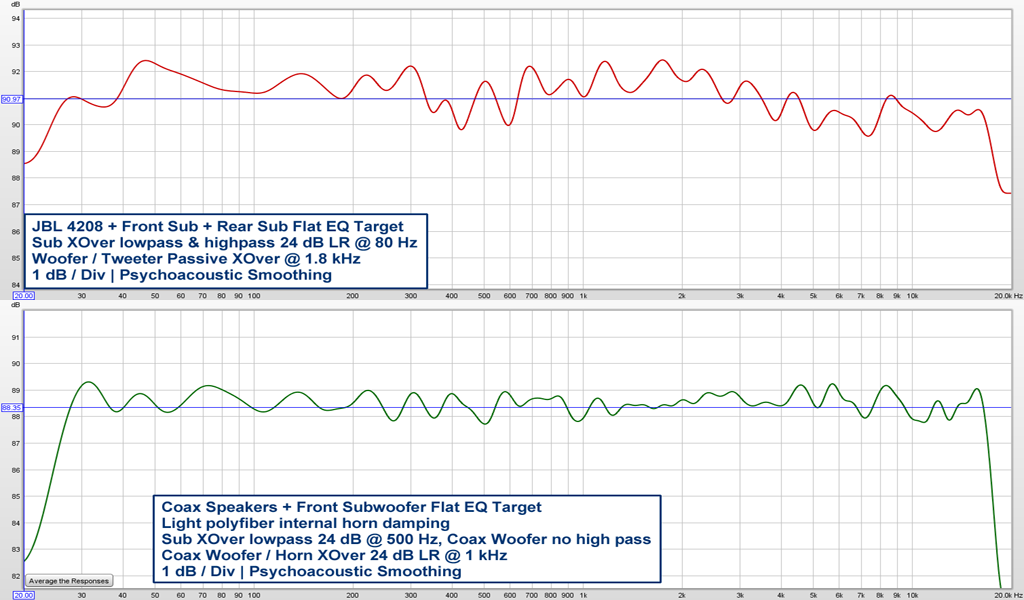
Task: Click the Average the Responses button
Action: click(69, 580)
